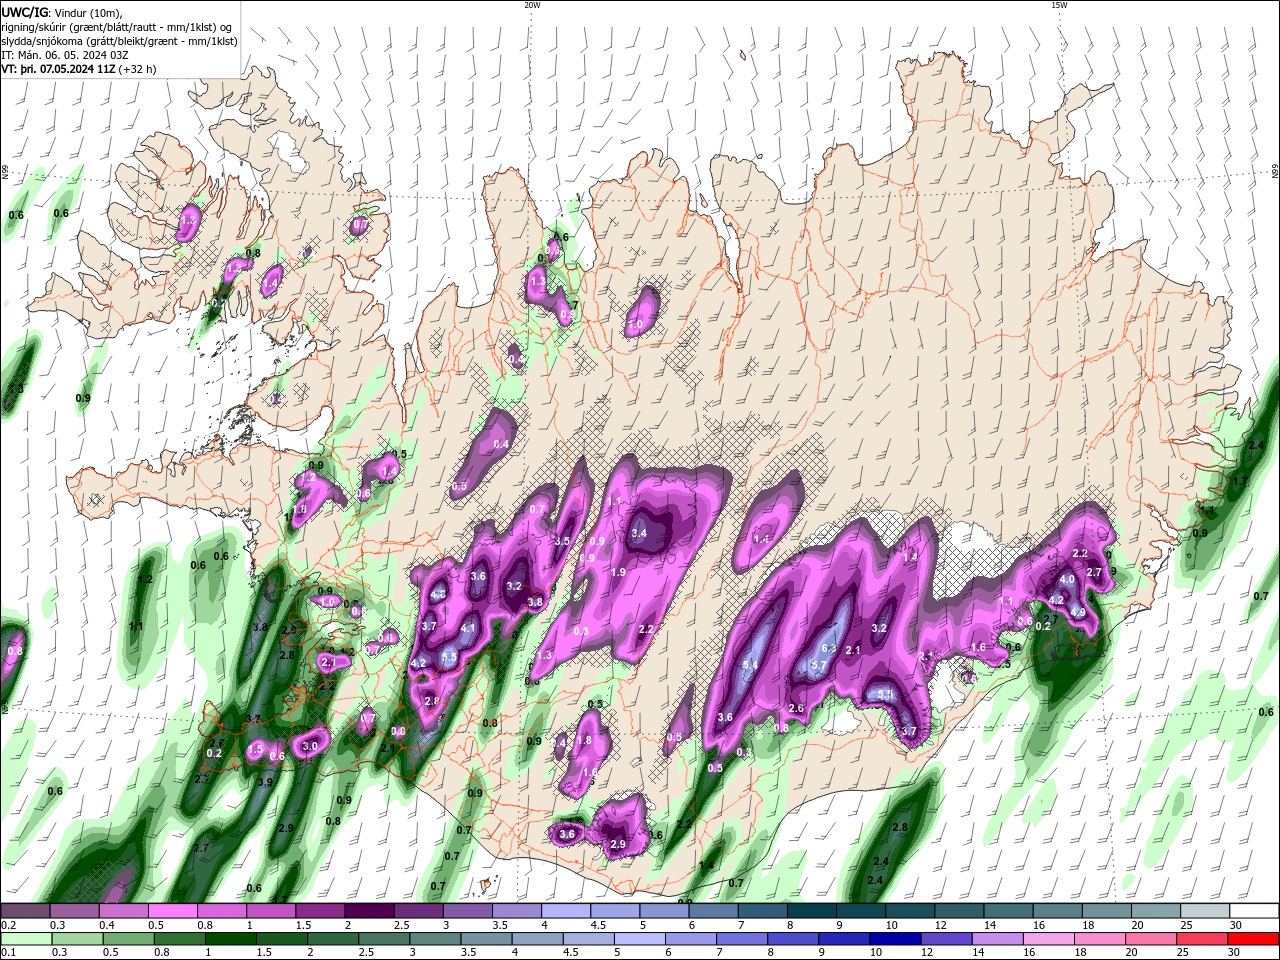Click the darkest purple swatch between 2 and 2.5 in snow legend

(368, 911)
